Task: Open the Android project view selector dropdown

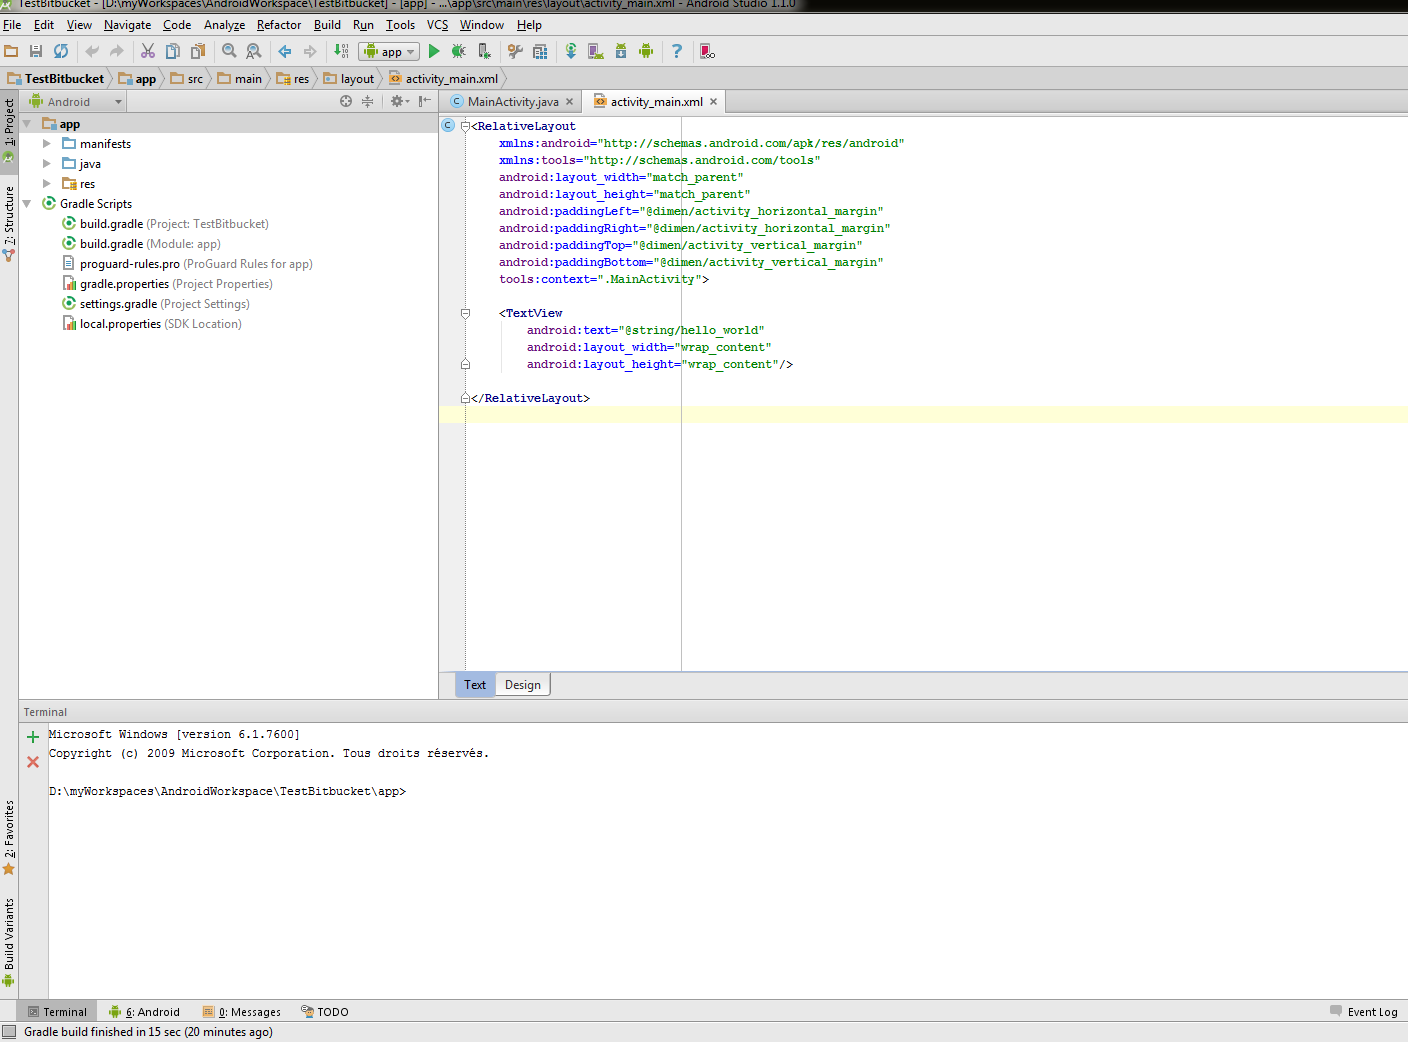Action: [x=75, y=100]
